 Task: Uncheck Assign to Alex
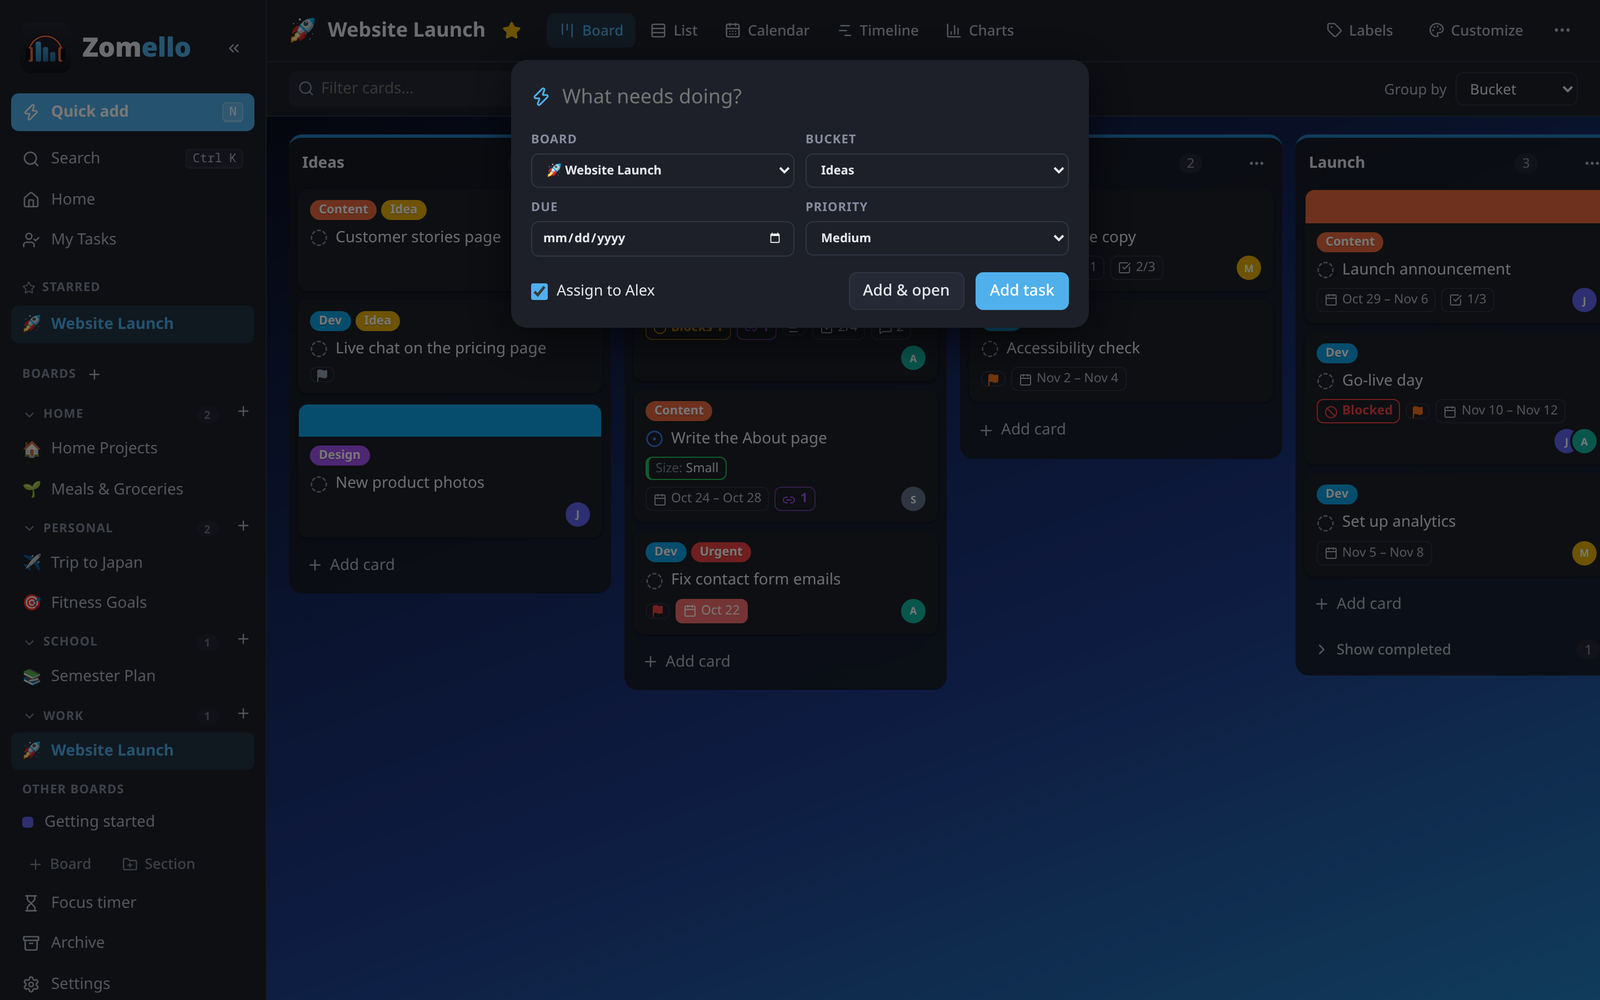click(540, 291)
